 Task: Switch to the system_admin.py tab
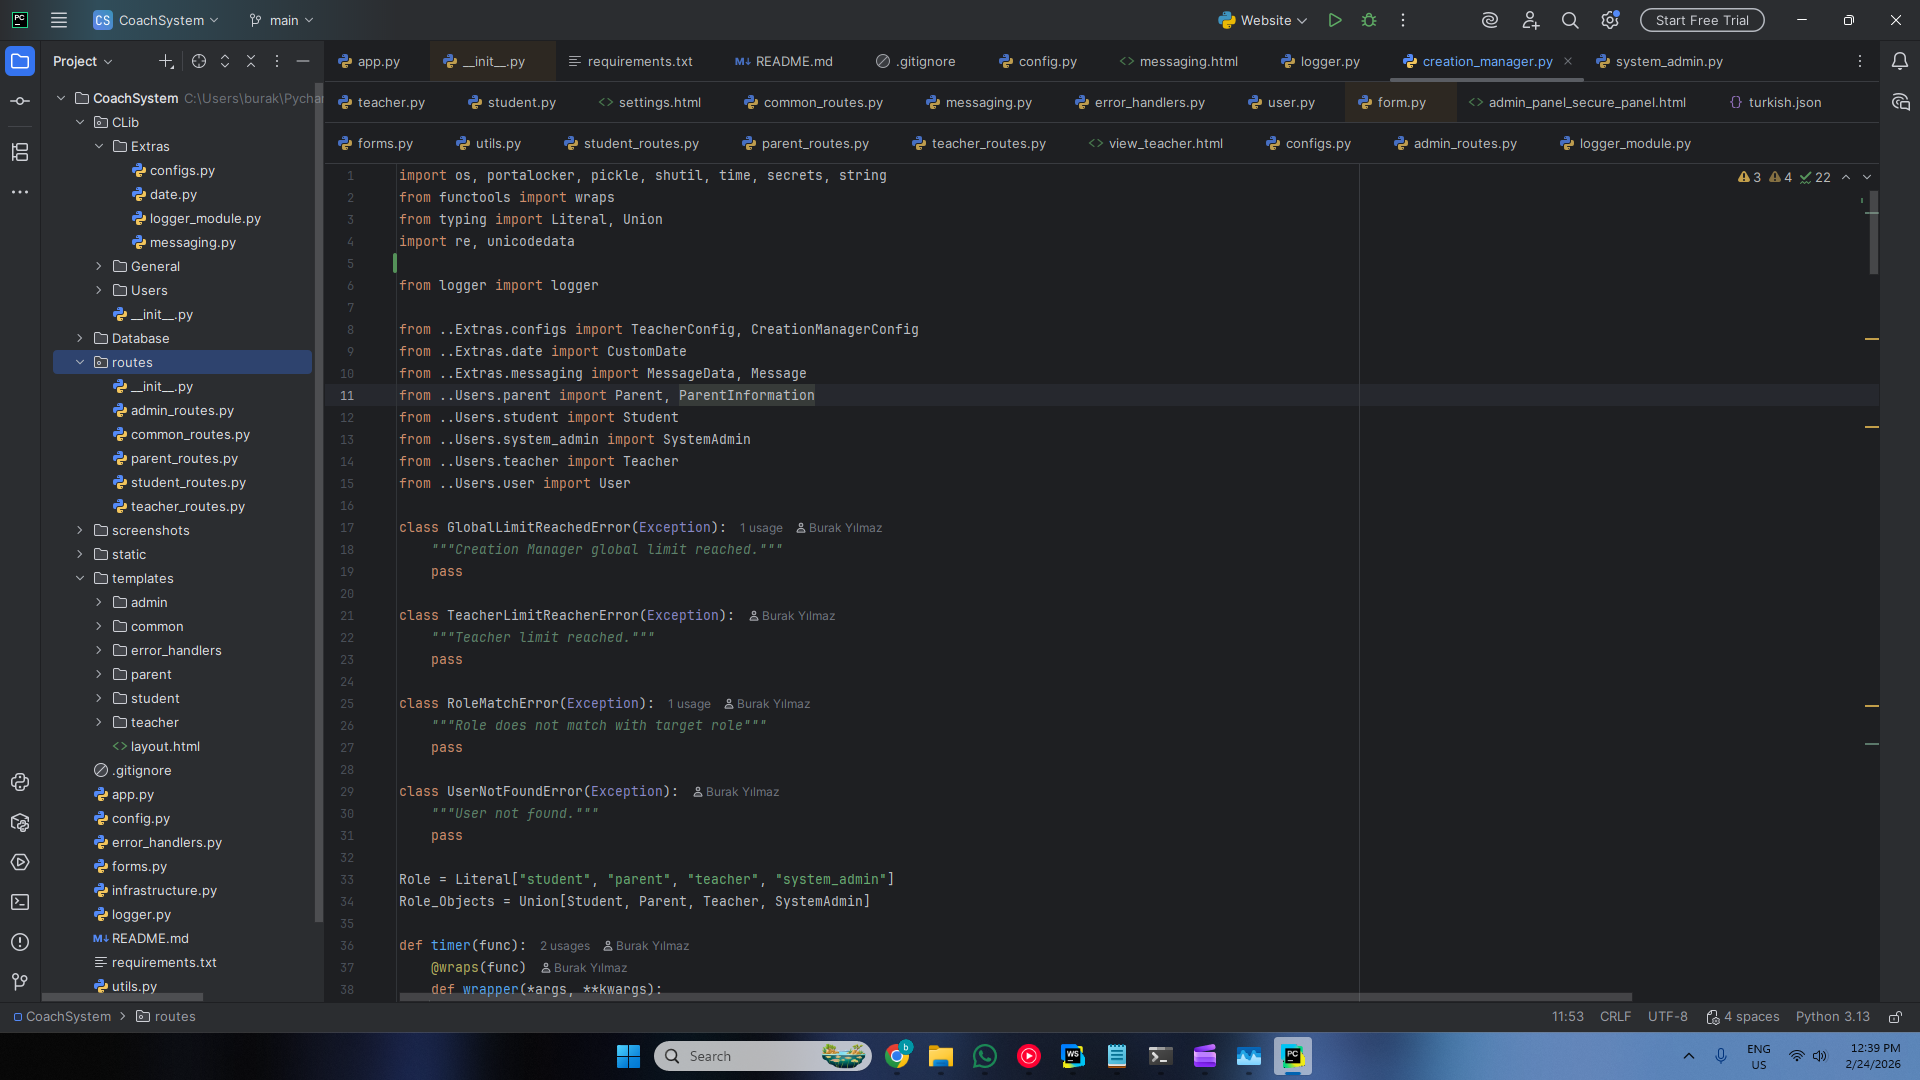pos(1659,61)
